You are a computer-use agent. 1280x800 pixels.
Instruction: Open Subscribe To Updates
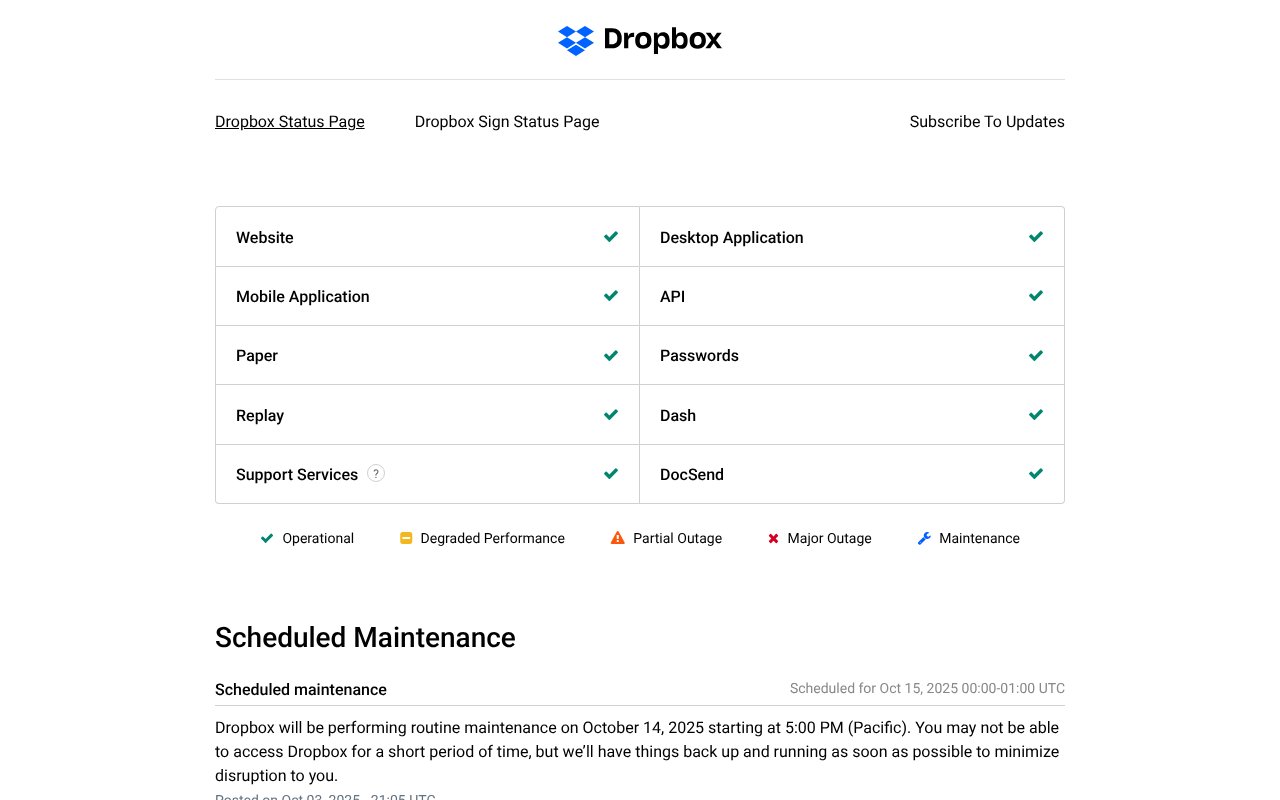(987, 122)
